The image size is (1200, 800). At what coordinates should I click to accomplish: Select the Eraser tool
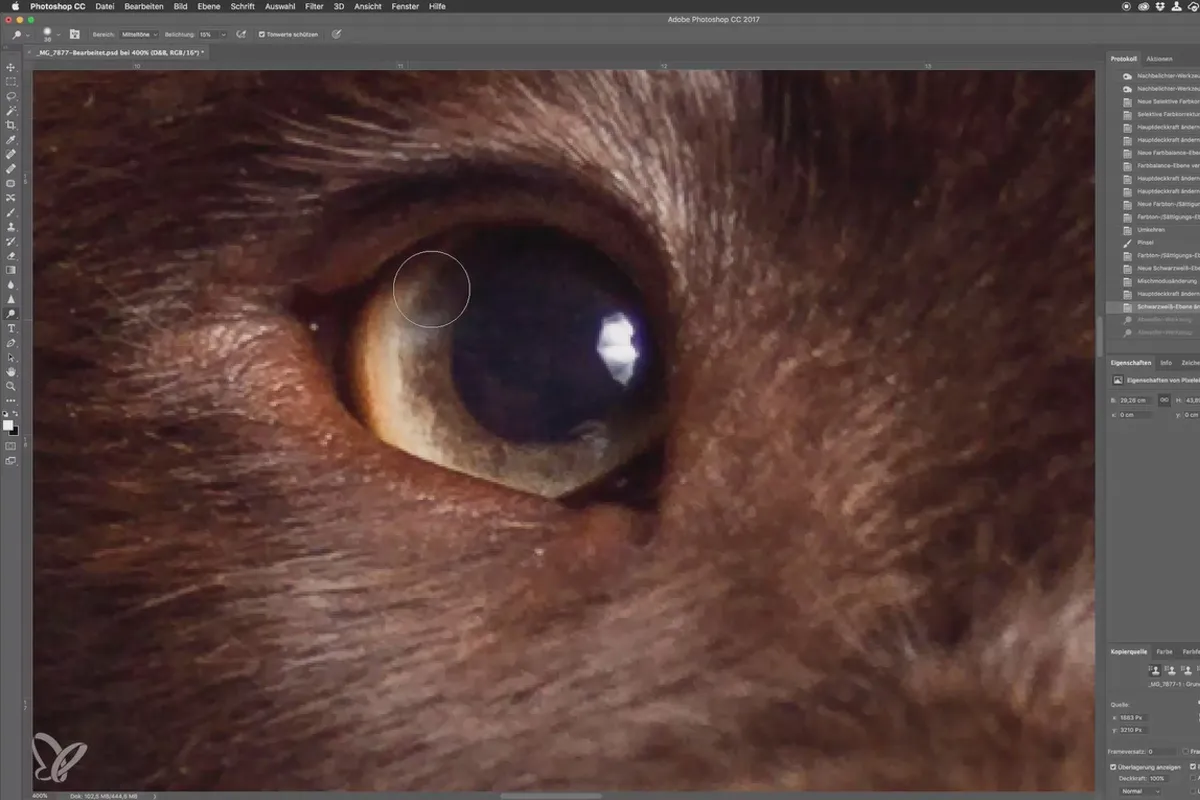pyautogui.click(x=11, y=256)
